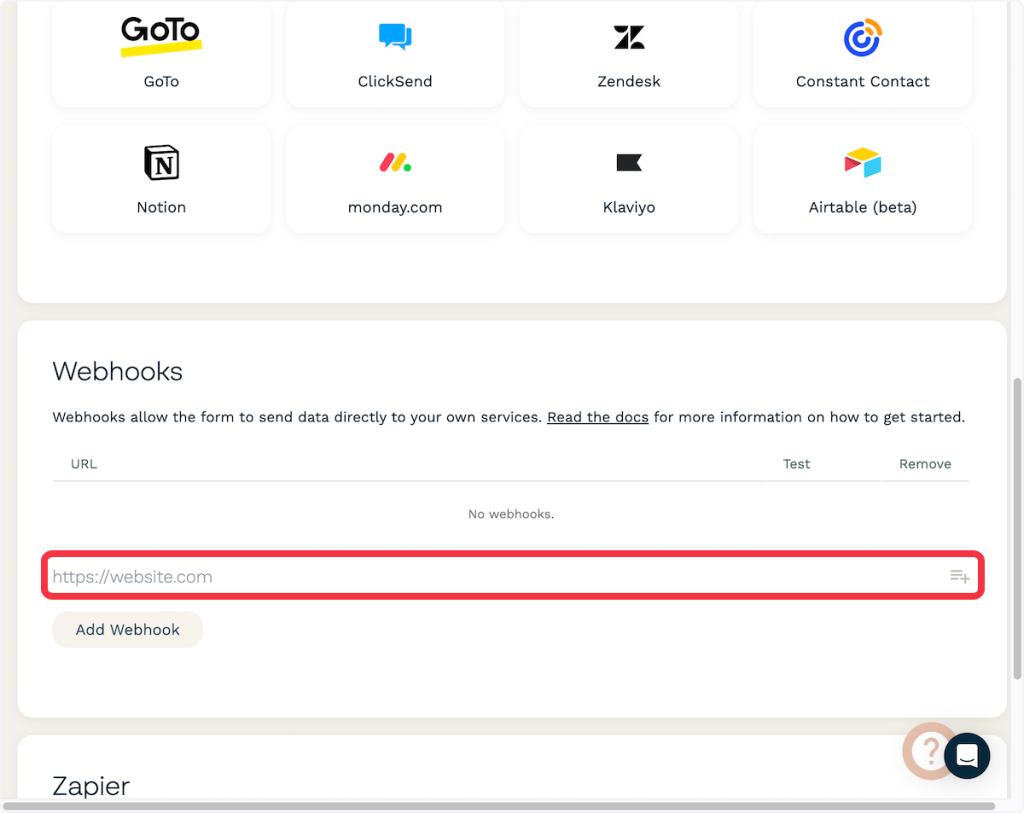Screen dimensions: 1024x813
Task: Click the GoTo integration logo
Action: click(x=161, y=37)
